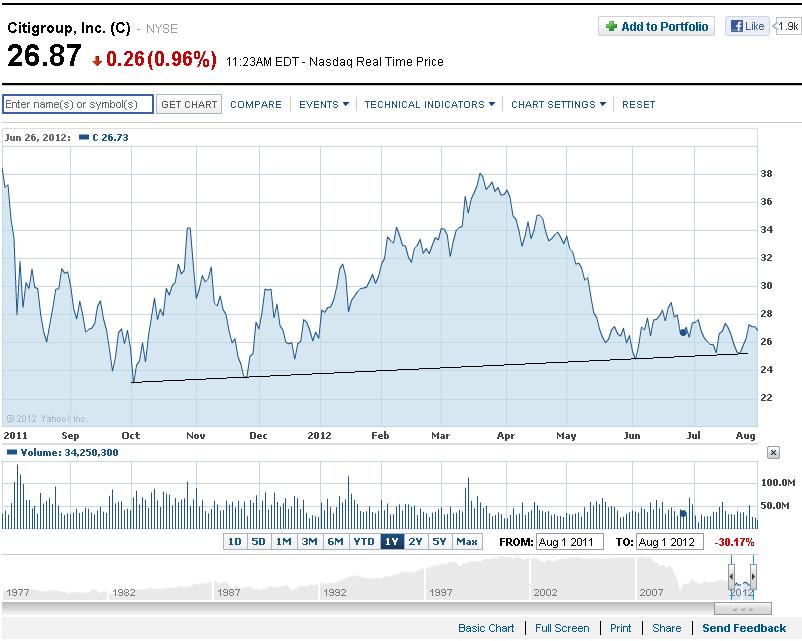Click the Send Feedback link

[x=744, y=628]
